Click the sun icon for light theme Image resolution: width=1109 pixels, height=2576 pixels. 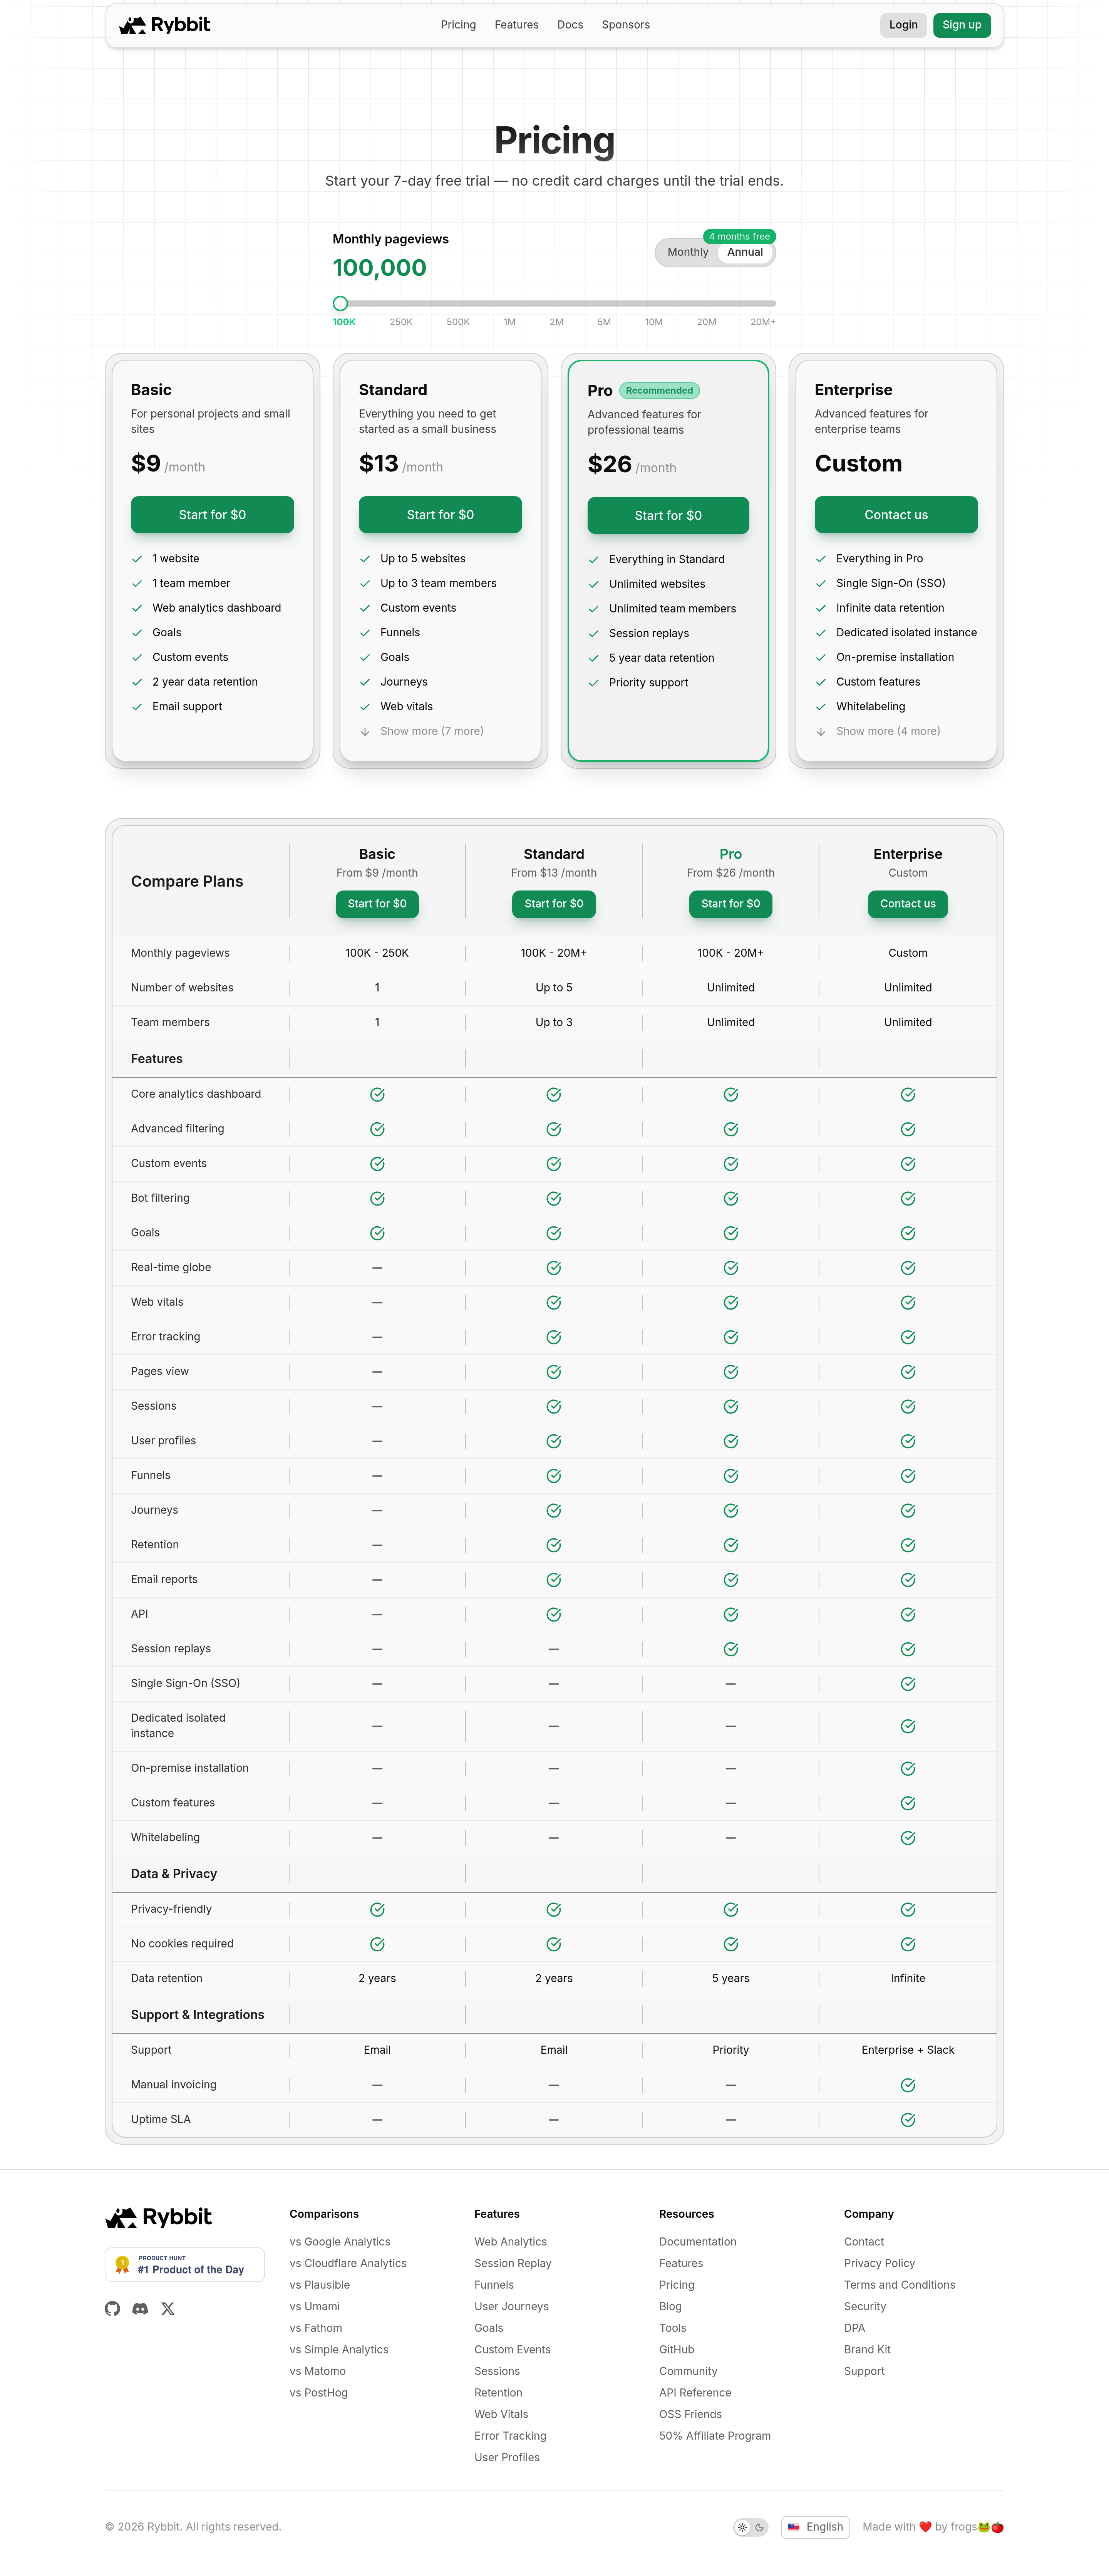742,2527
